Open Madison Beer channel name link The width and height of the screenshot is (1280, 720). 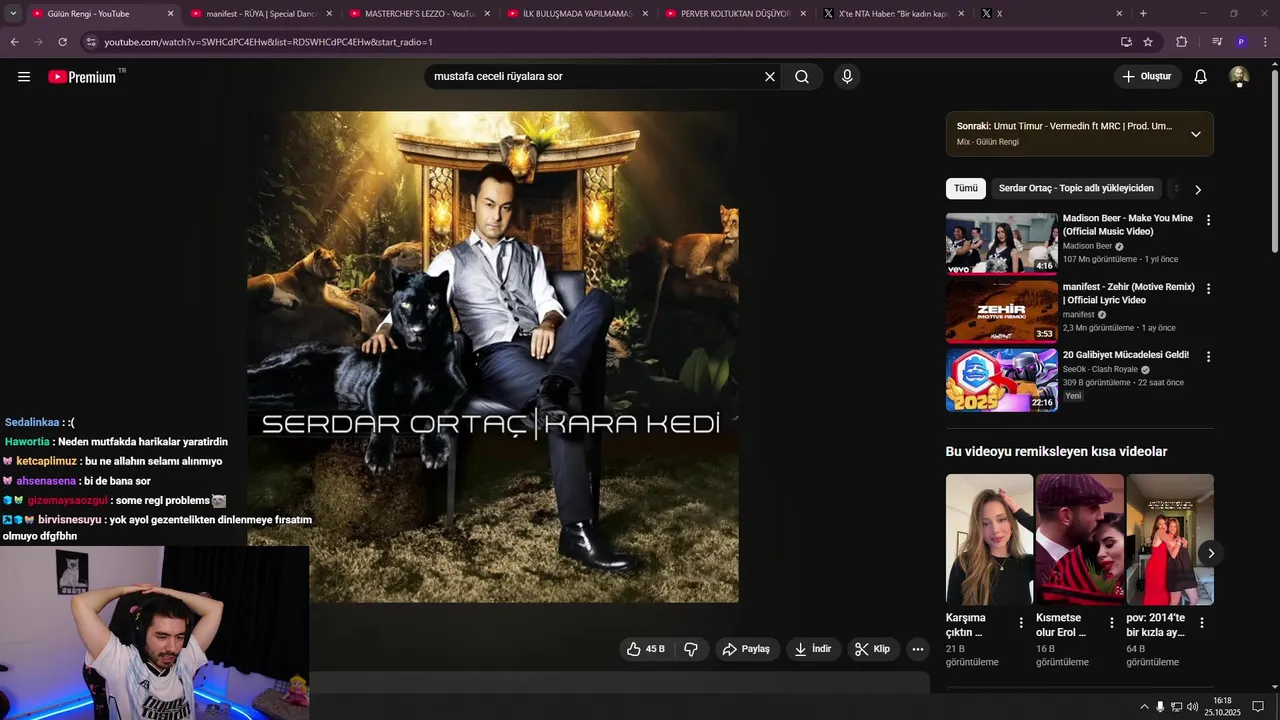tap(1087, 246)
